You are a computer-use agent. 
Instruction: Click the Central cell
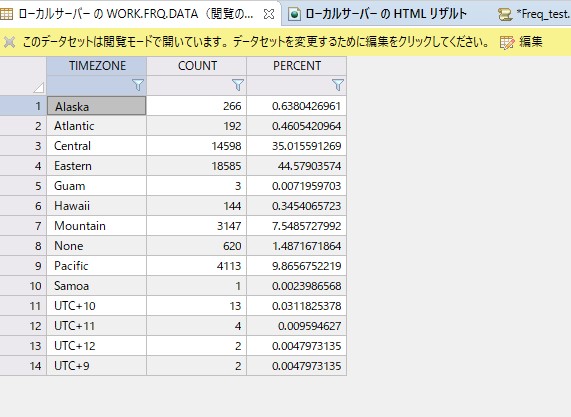coord(97,146)
